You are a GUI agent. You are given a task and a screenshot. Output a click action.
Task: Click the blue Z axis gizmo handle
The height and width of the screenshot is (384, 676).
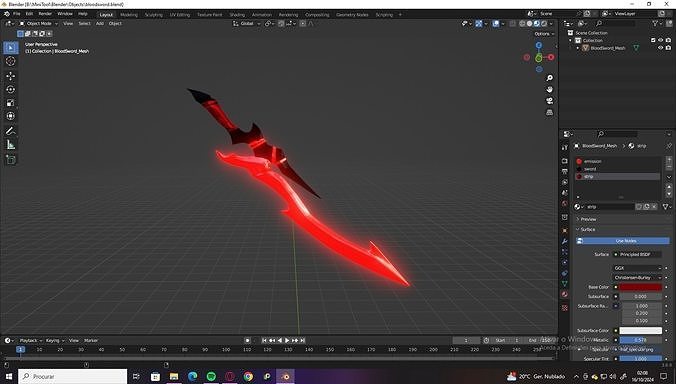539,45
